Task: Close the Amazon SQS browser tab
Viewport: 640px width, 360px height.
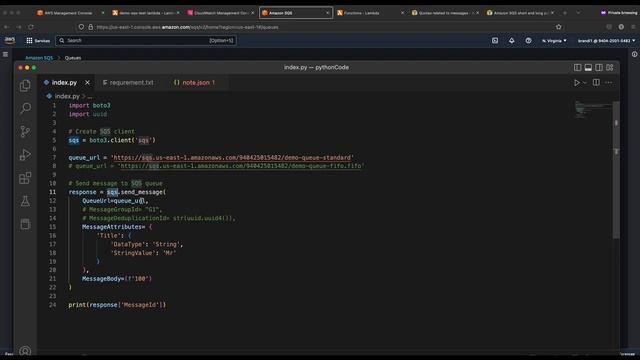Action: click(x=327, y=13)
